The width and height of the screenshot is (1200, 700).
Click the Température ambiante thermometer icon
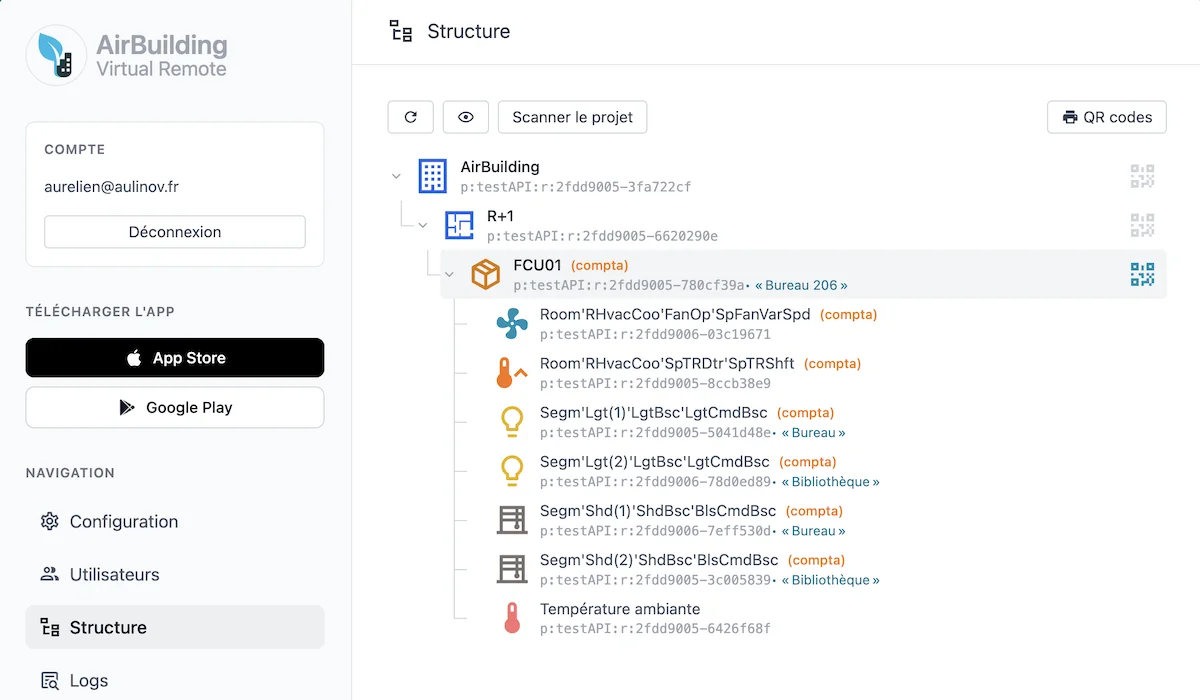click(x=512, y=619)
